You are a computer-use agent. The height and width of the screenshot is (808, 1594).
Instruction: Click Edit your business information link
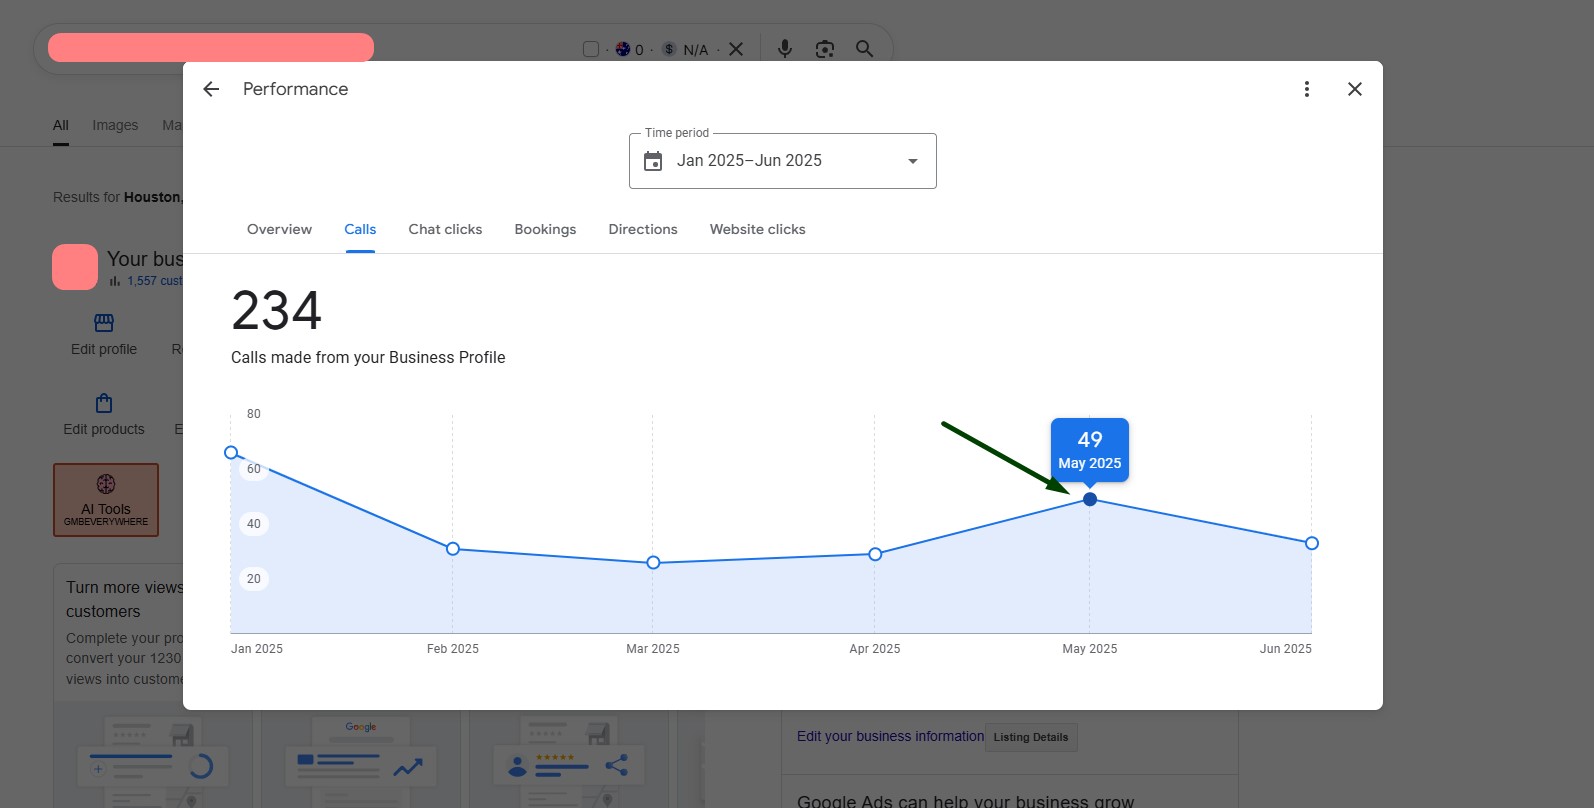pos(890,736)
